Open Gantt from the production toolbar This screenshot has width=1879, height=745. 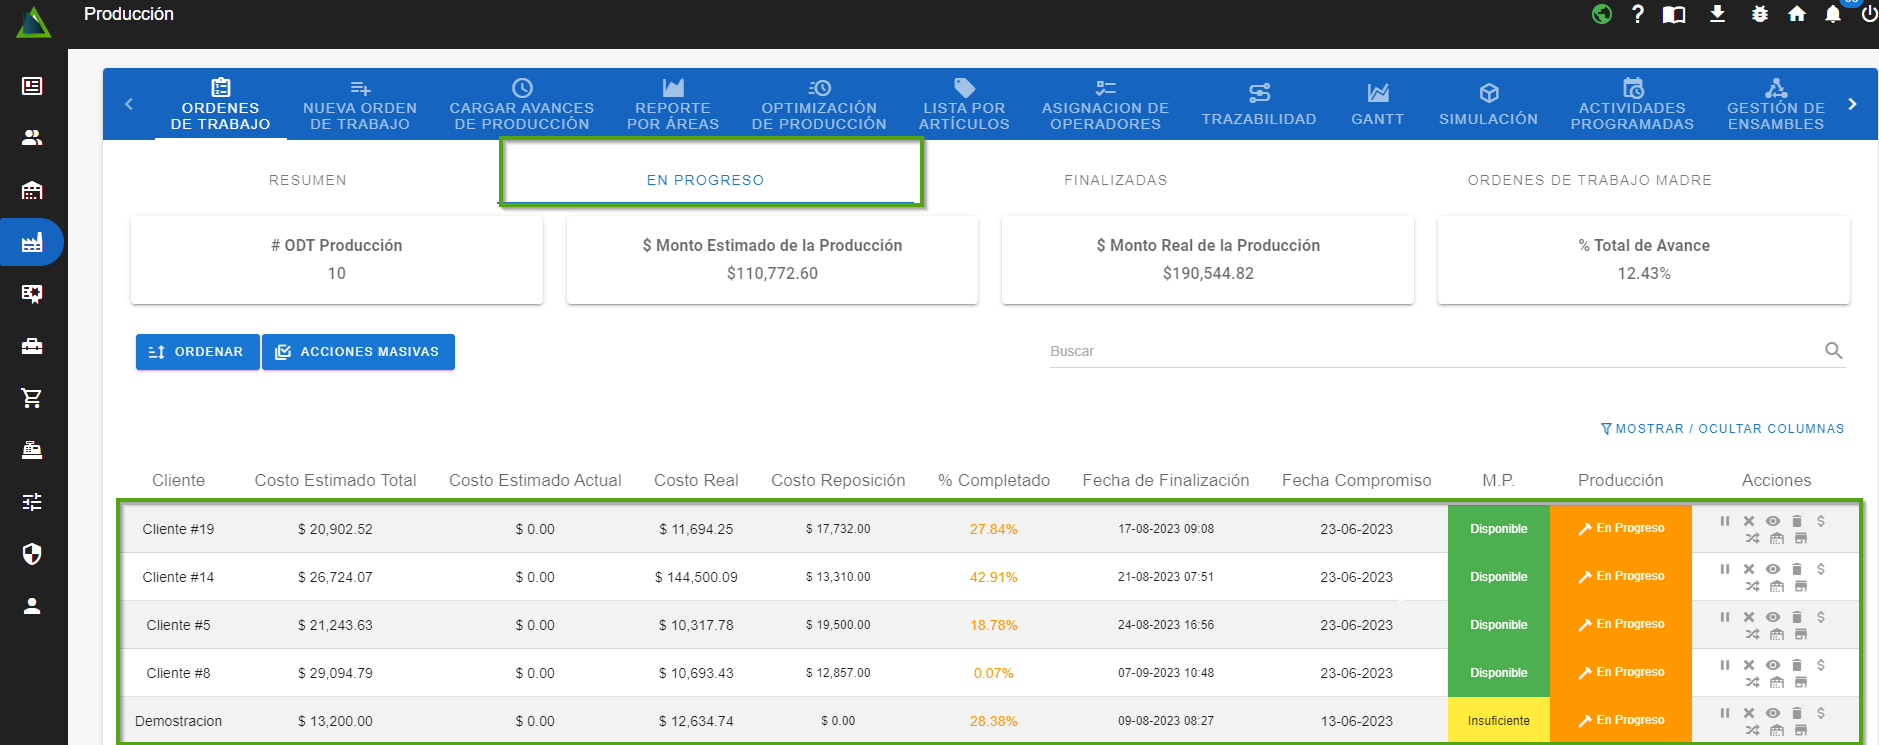1377,105
